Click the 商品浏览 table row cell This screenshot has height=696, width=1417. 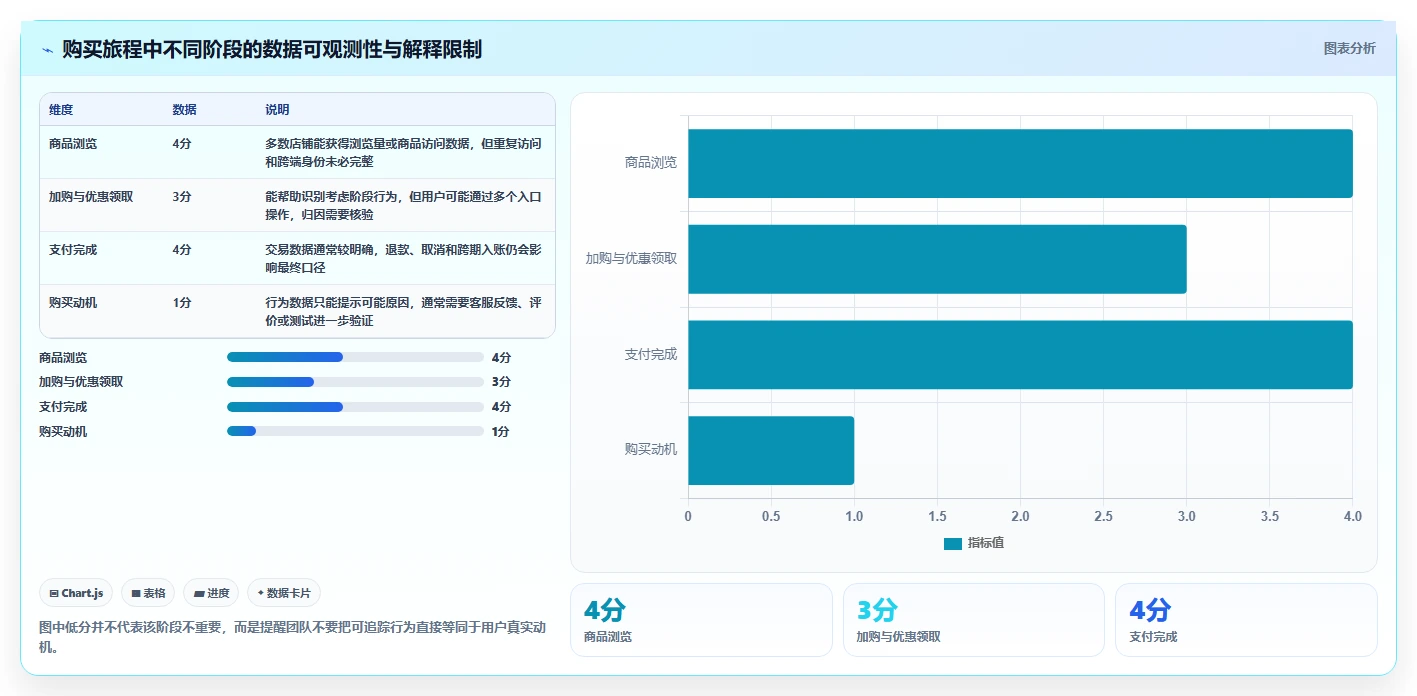(73, 143)
